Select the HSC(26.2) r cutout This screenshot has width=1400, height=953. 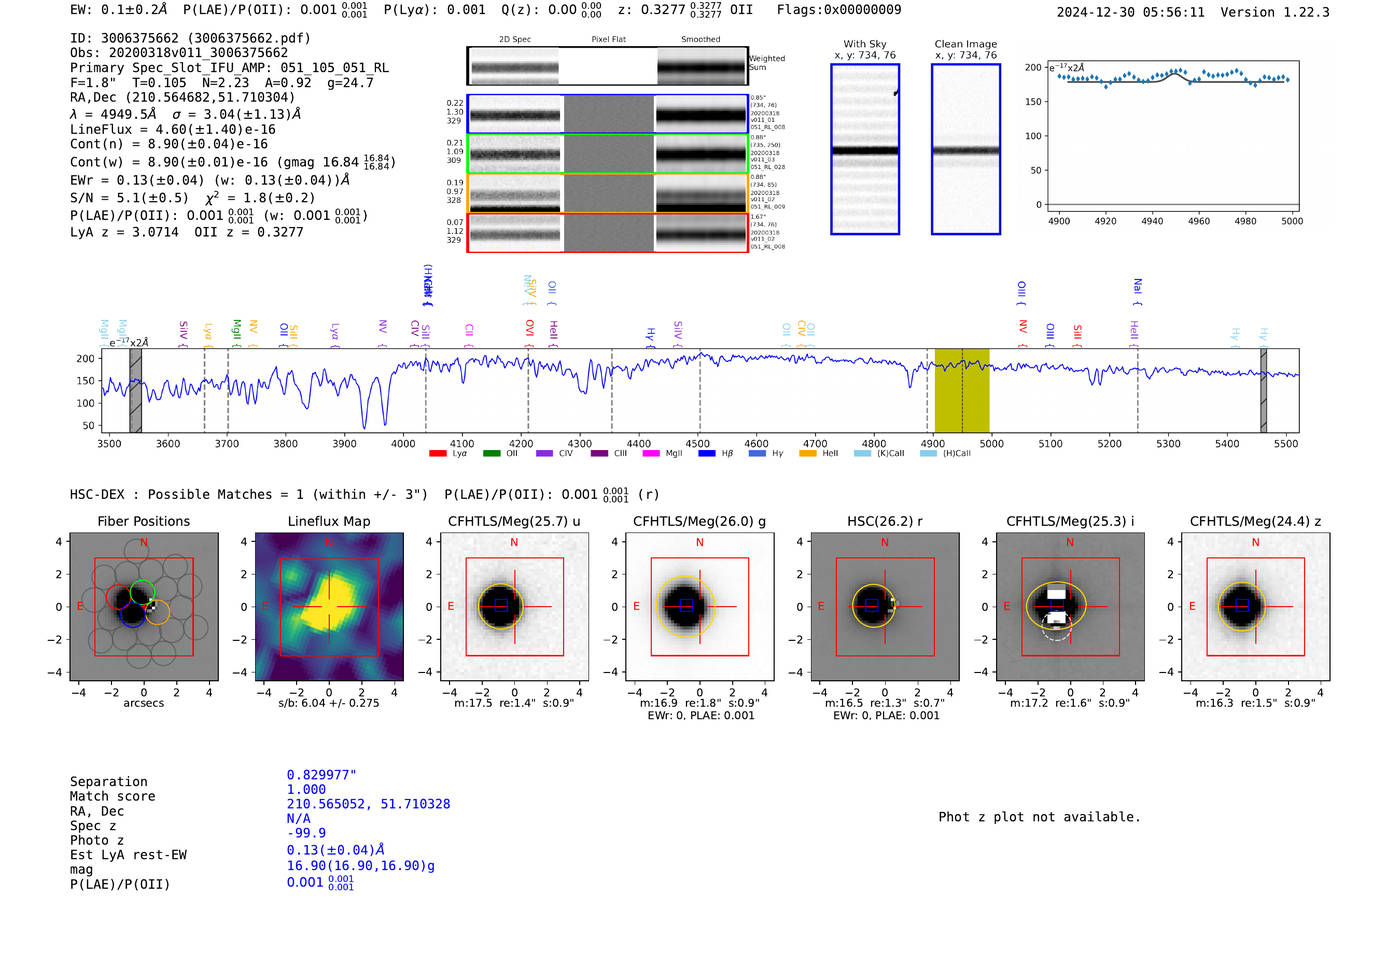click(885, 606)
